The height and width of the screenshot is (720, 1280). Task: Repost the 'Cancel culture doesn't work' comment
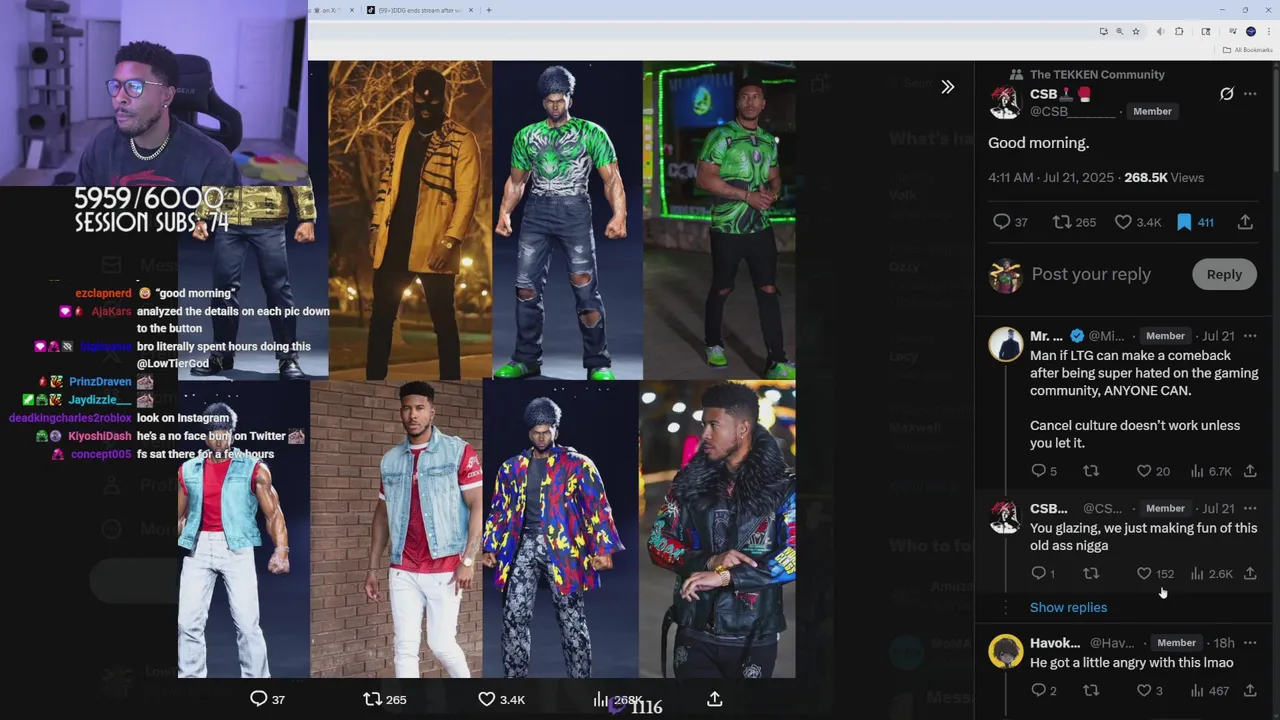pos(1091,471)
